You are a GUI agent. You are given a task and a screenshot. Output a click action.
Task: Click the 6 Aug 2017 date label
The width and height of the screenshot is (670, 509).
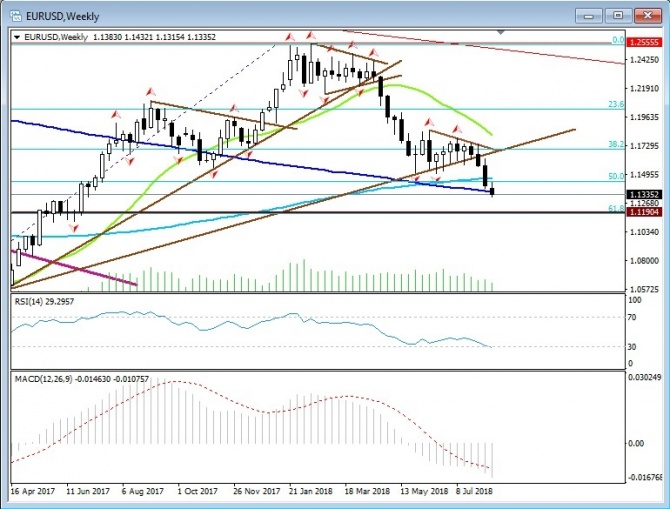[x=142, y=491]
